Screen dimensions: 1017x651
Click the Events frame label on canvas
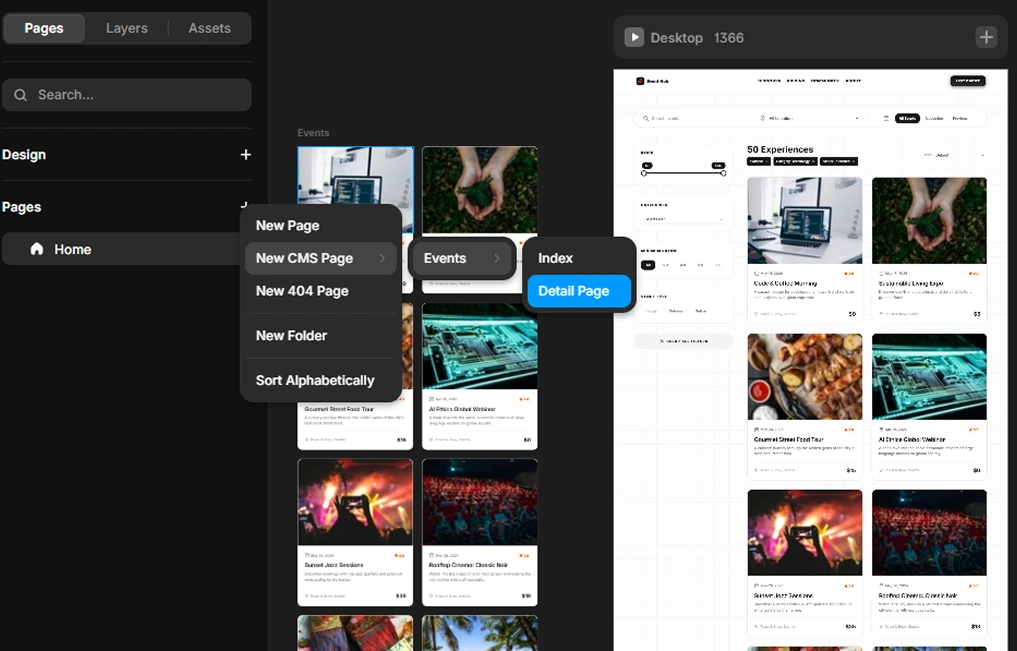(313, 133)
